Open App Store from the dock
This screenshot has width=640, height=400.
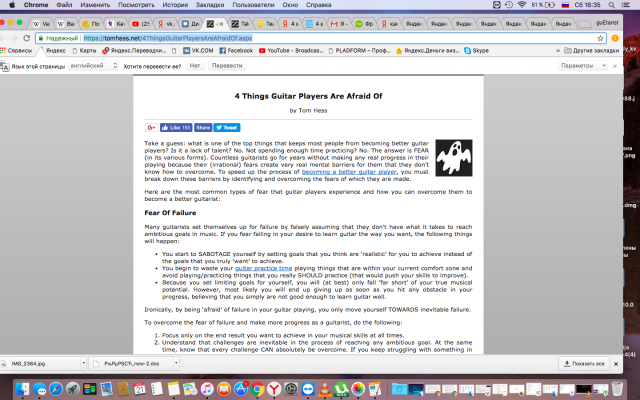(x=240, y=389)
